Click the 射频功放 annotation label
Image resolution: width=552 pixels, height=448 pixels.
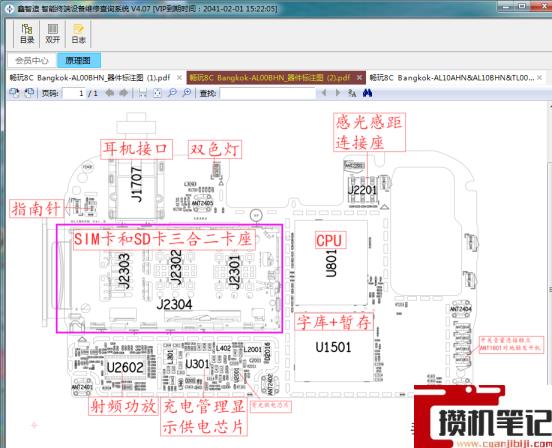[x=123, y=406]
